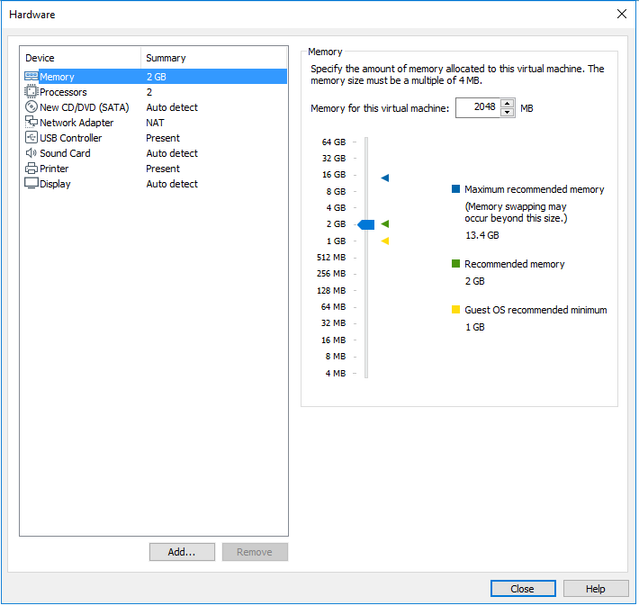Click the 16 GB slider label

point(334,174)
